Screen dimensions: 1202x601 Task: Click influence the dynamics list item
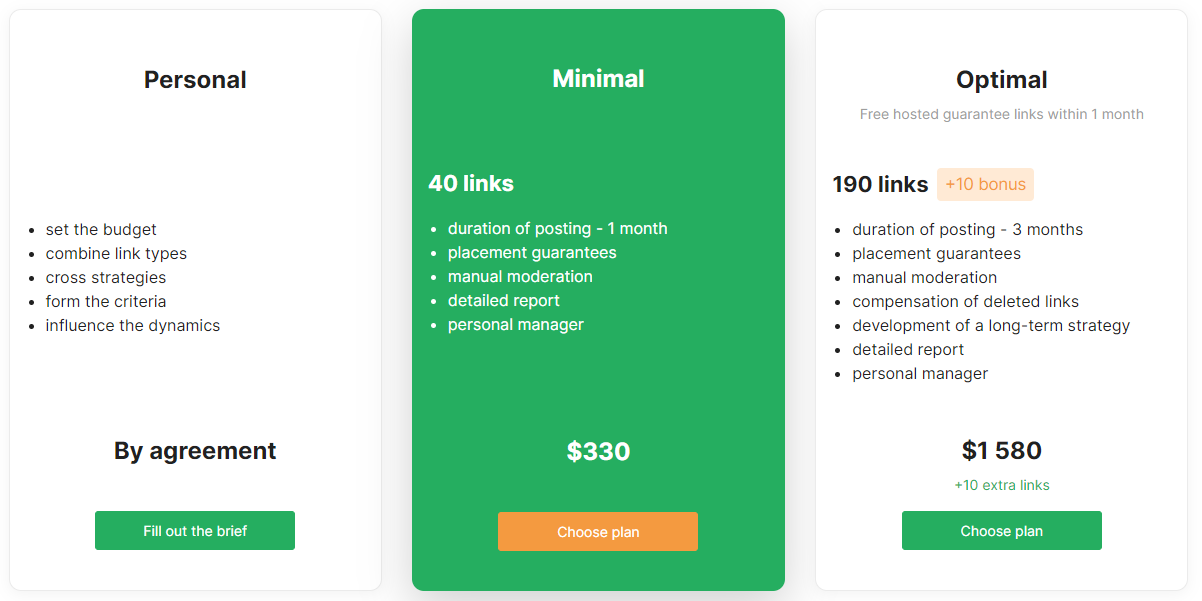point(133,326)
